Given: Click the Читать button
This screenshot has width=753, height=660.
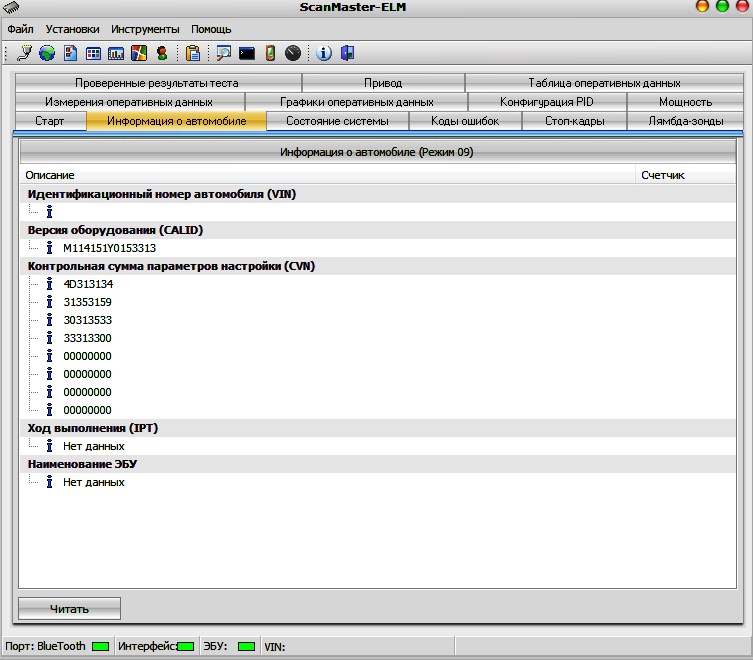Looking at the screenshot, I should (69, 609).
